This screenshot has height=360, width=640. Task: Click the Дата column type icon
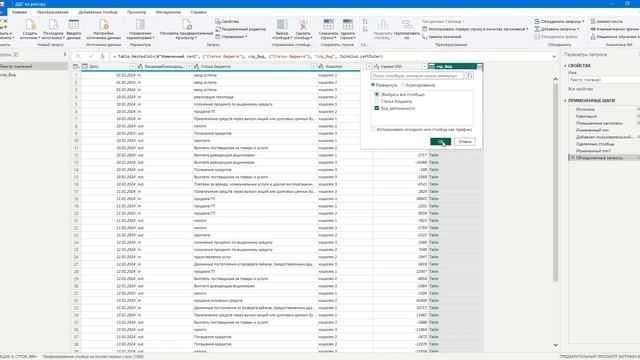85,66
